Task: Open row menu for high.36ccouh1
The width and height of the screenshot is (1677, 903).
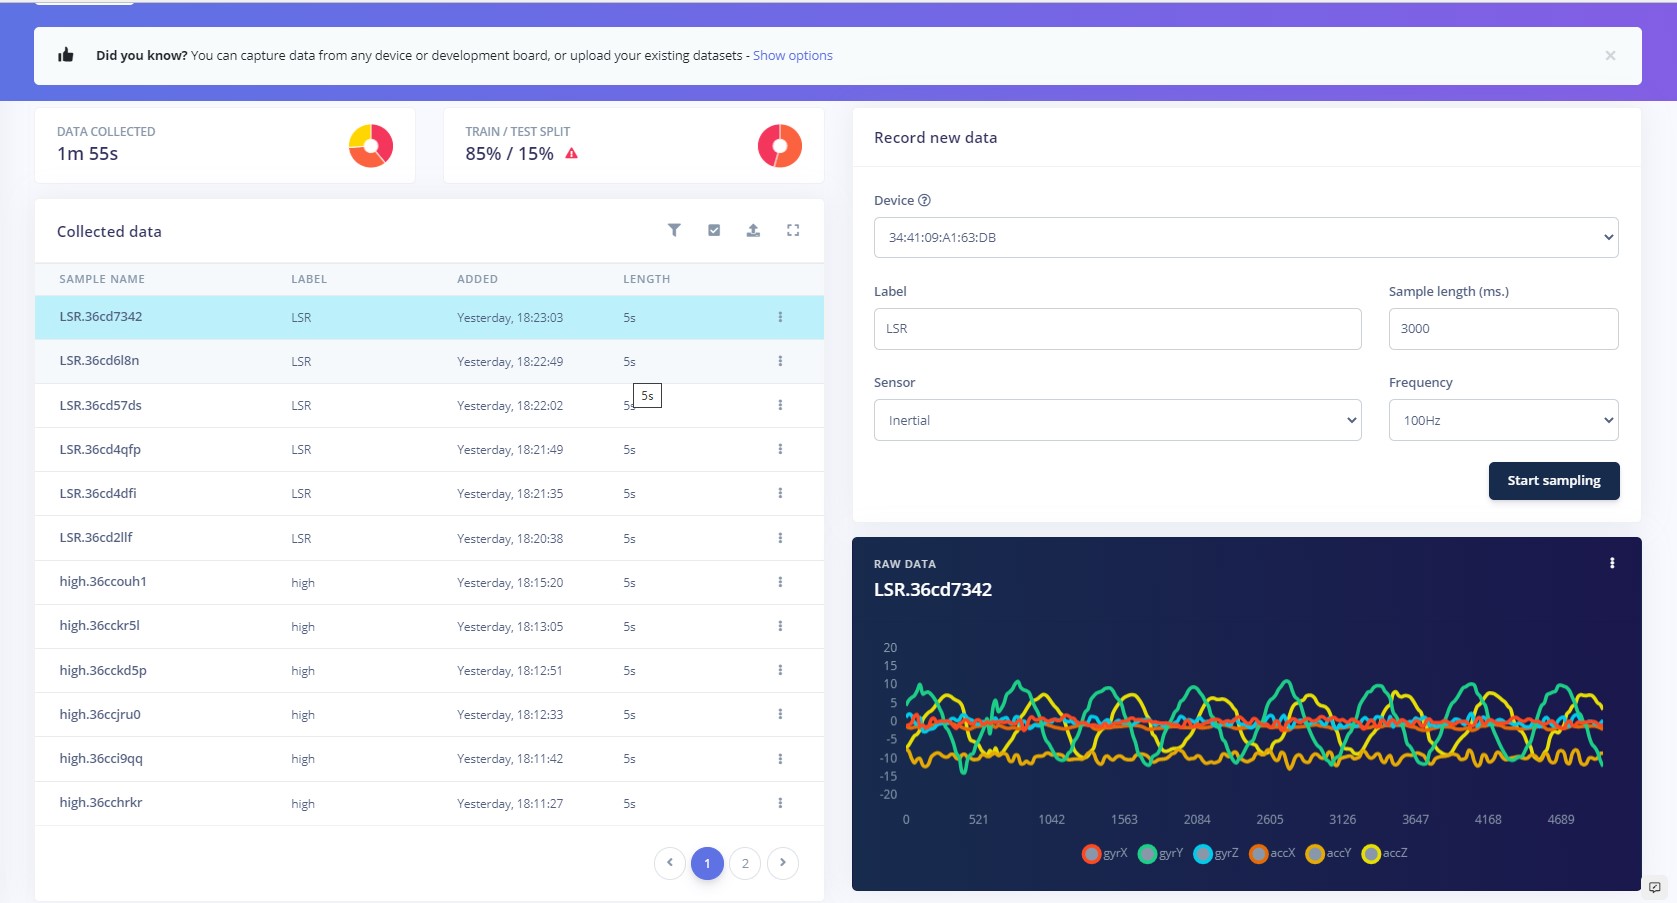Action: [x=780, y=582]
